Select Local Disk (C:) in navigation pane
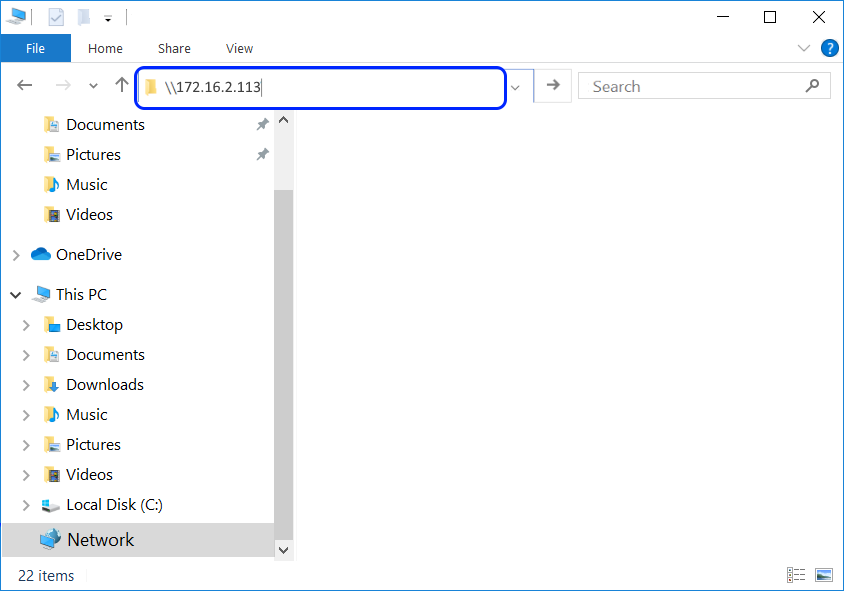Screen dimensions: 844x591 pos(114,505)
